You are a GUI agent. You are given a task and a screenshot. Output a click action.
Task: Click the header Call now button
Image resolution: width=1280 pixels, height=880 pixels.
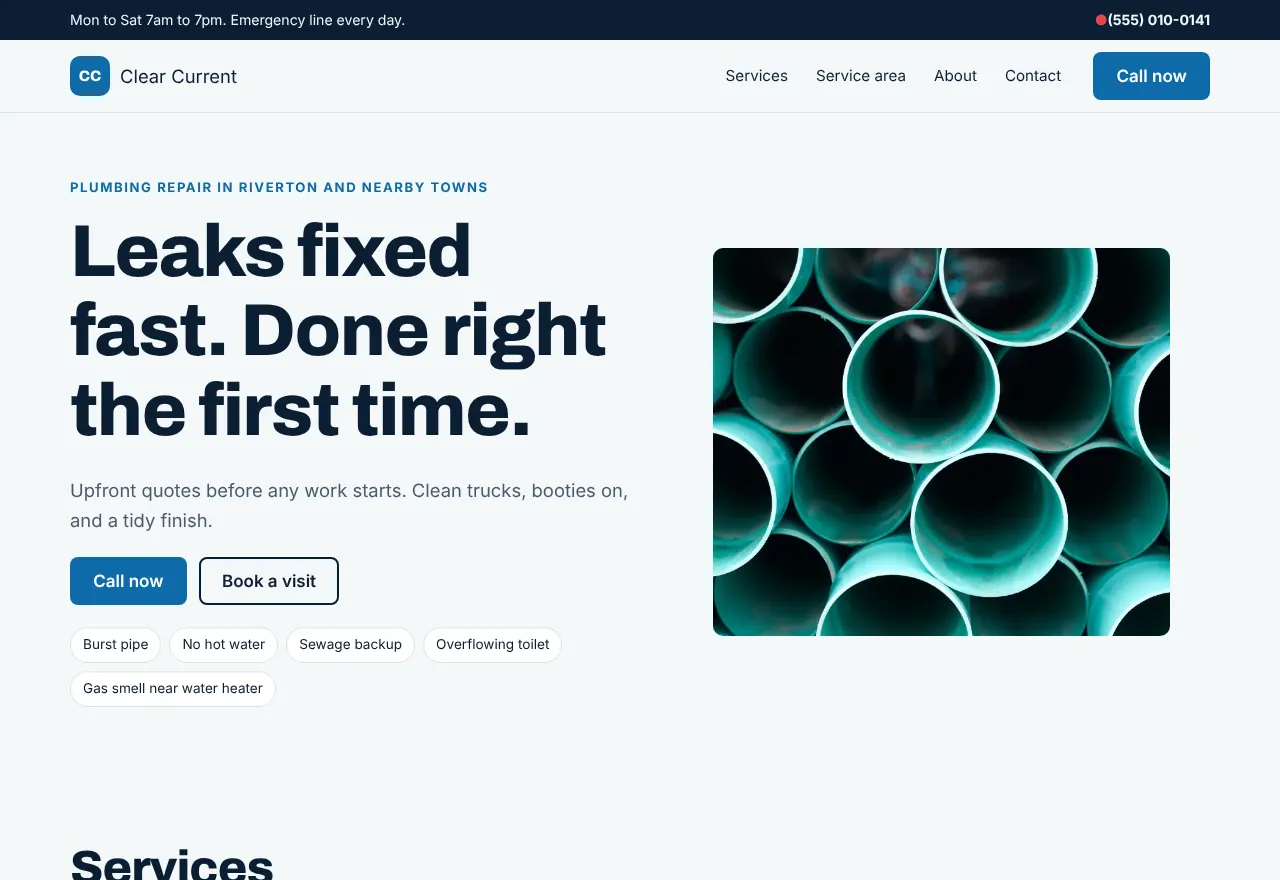[1151, 76]
